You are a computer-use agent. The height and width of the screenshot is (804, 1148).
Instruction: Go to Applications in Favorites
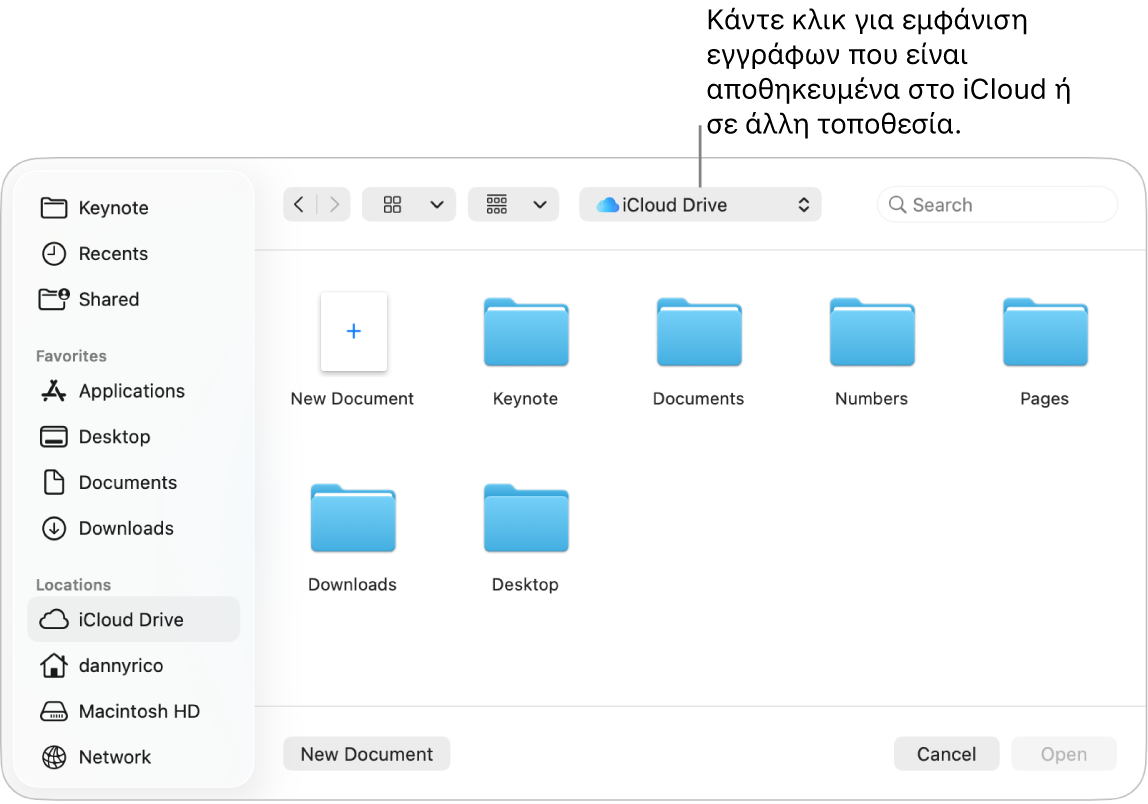coord(133,391)
